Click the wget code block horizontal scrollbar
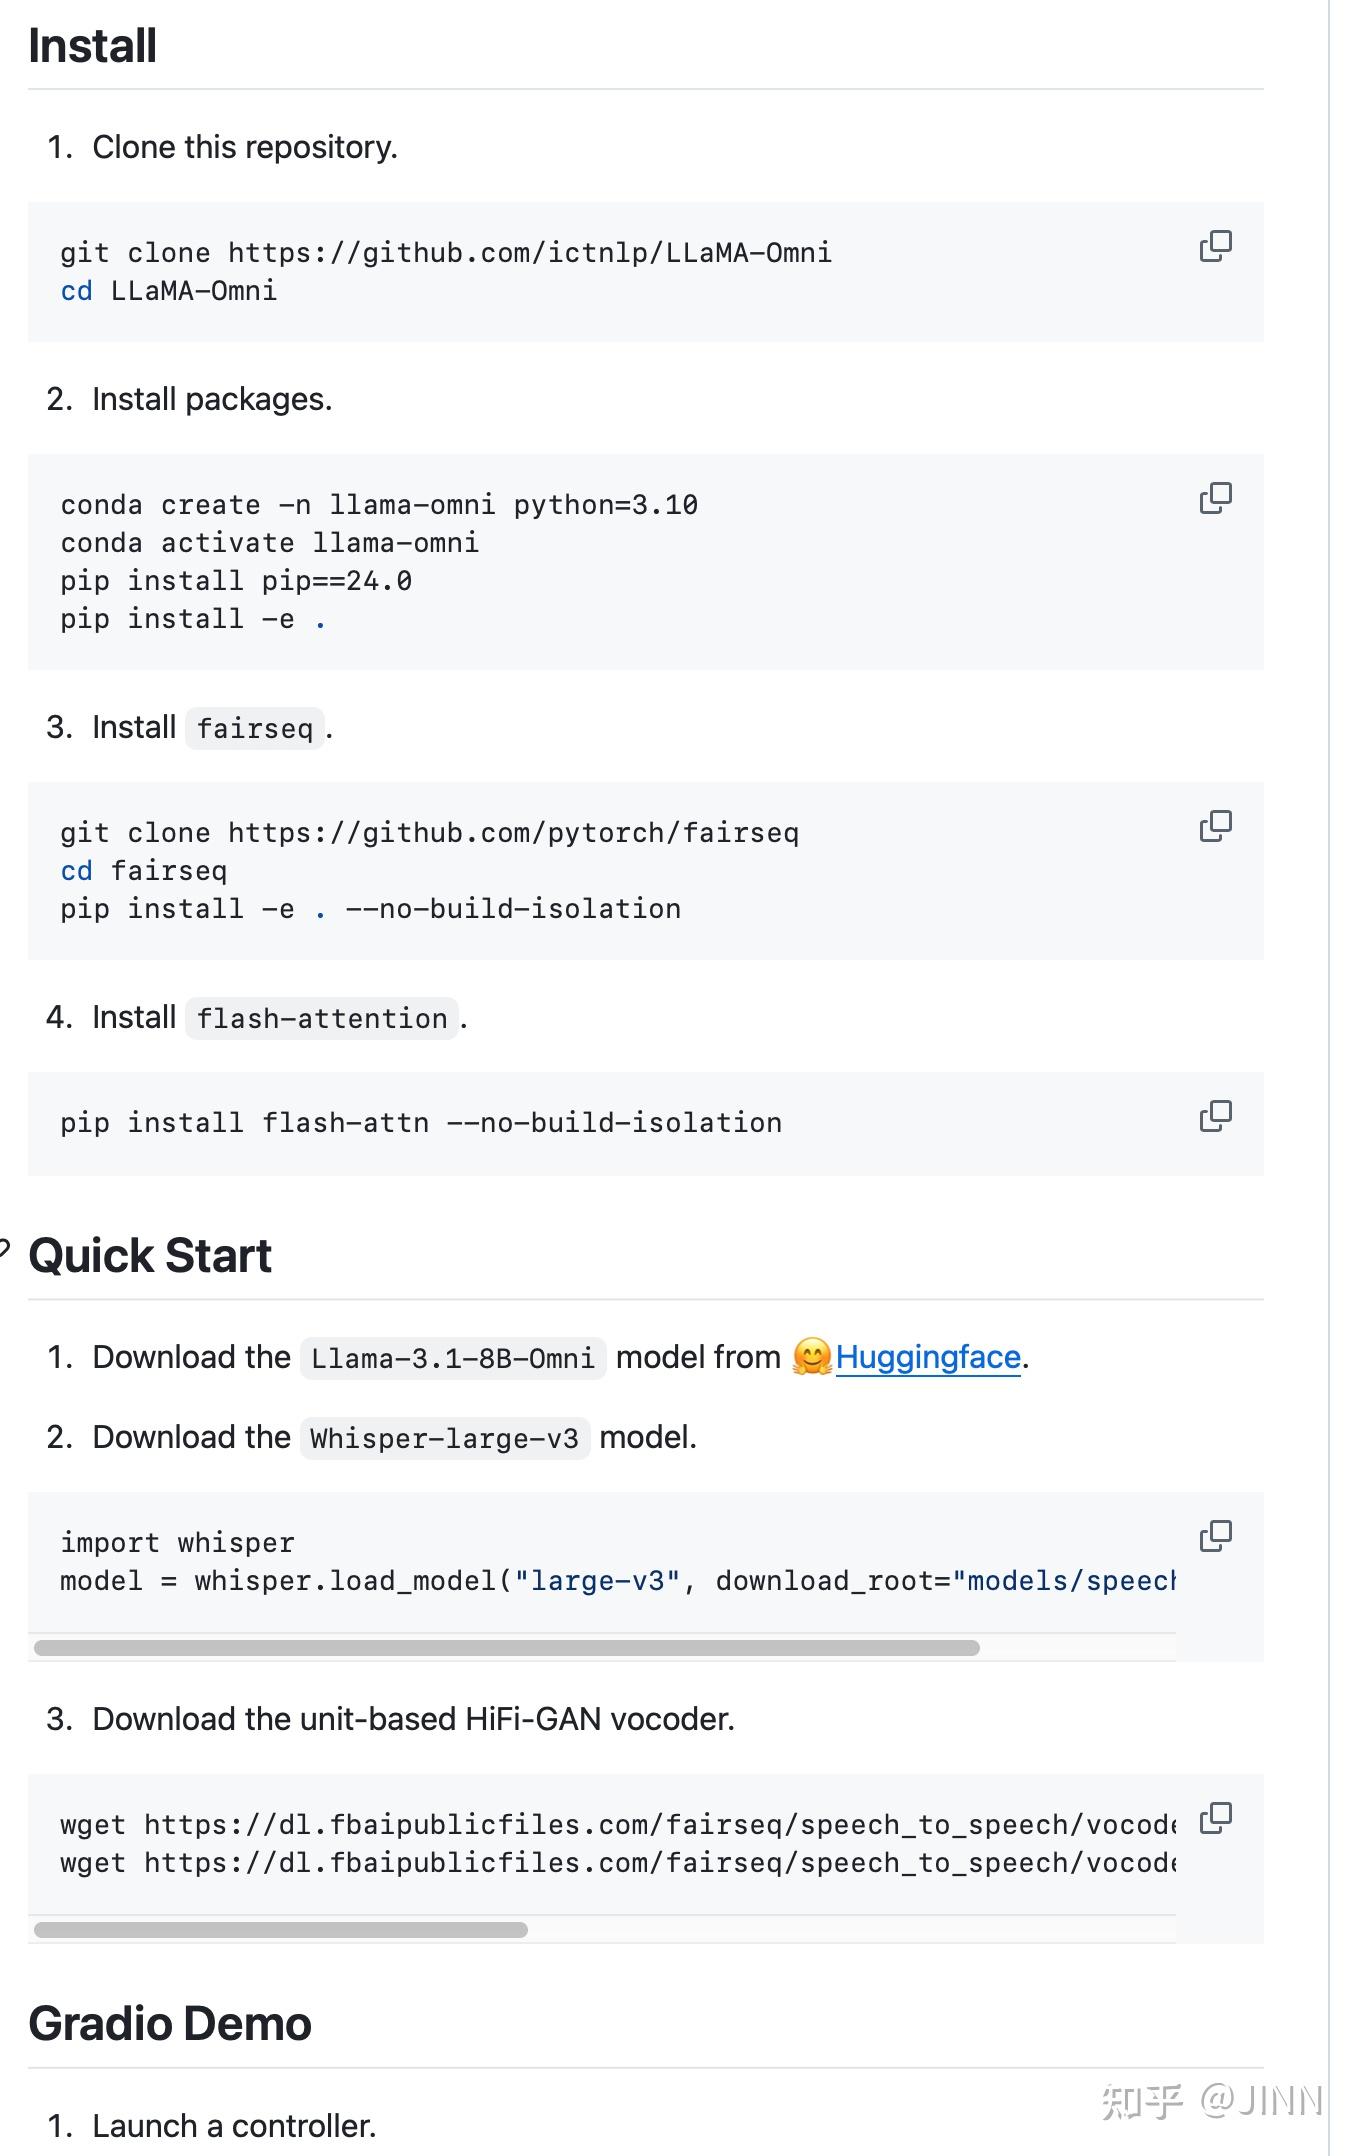This screenshot has width=1358, height=2156. pos(280,1930)
